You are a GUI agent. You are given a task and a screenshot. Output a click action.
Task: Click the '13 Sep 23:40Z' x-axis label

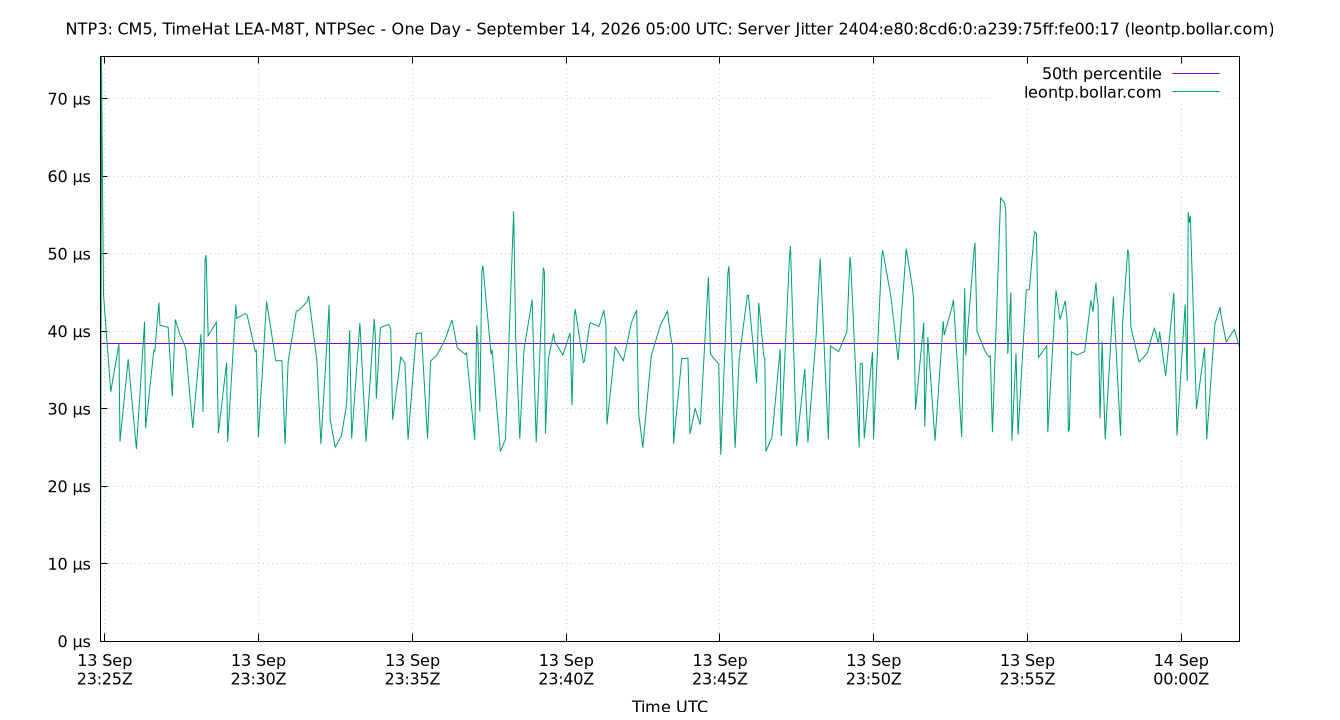pos(566,669)
